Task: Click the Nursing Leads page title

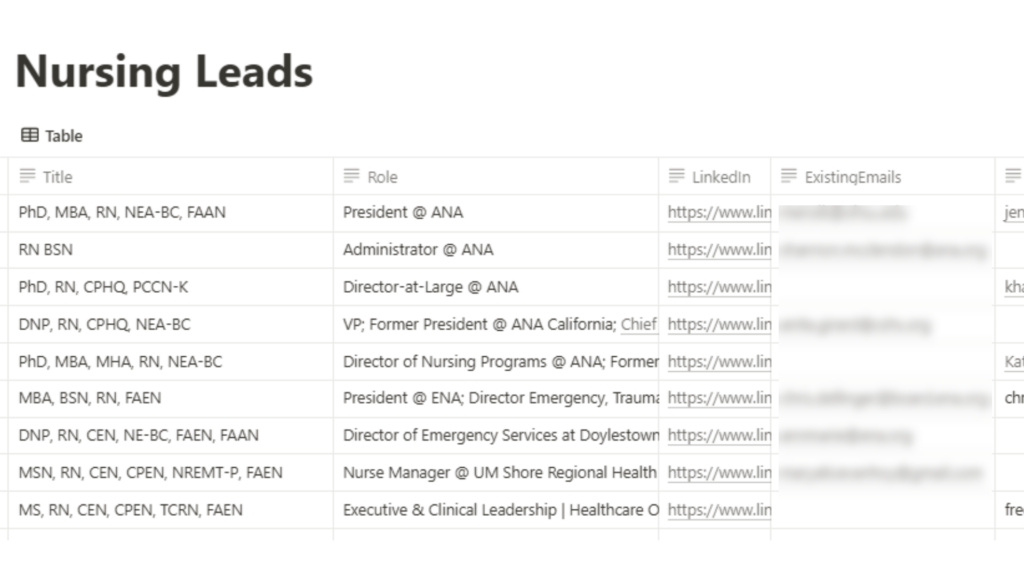Action: [x=164, y=72]
